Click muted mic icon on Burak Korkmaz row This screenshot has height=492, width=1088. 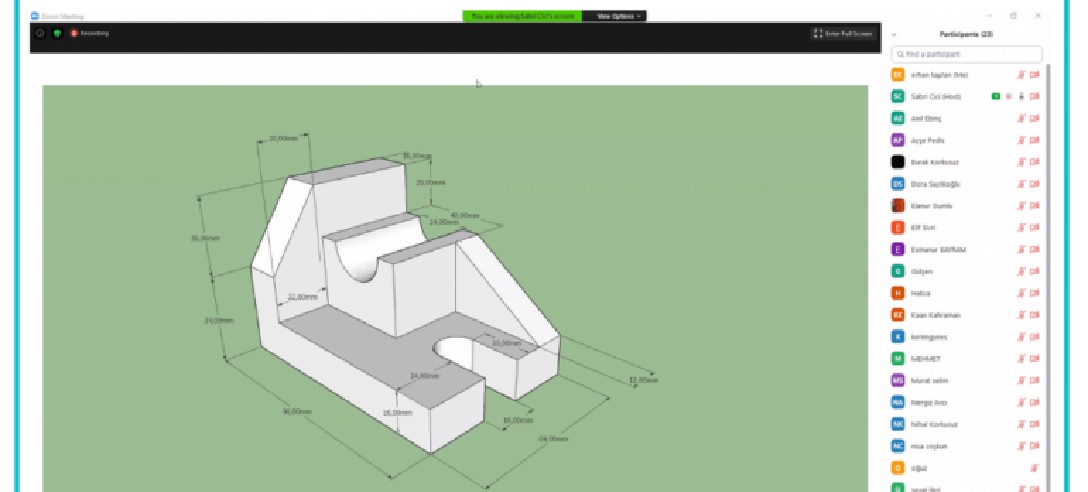coord(1021,162)
